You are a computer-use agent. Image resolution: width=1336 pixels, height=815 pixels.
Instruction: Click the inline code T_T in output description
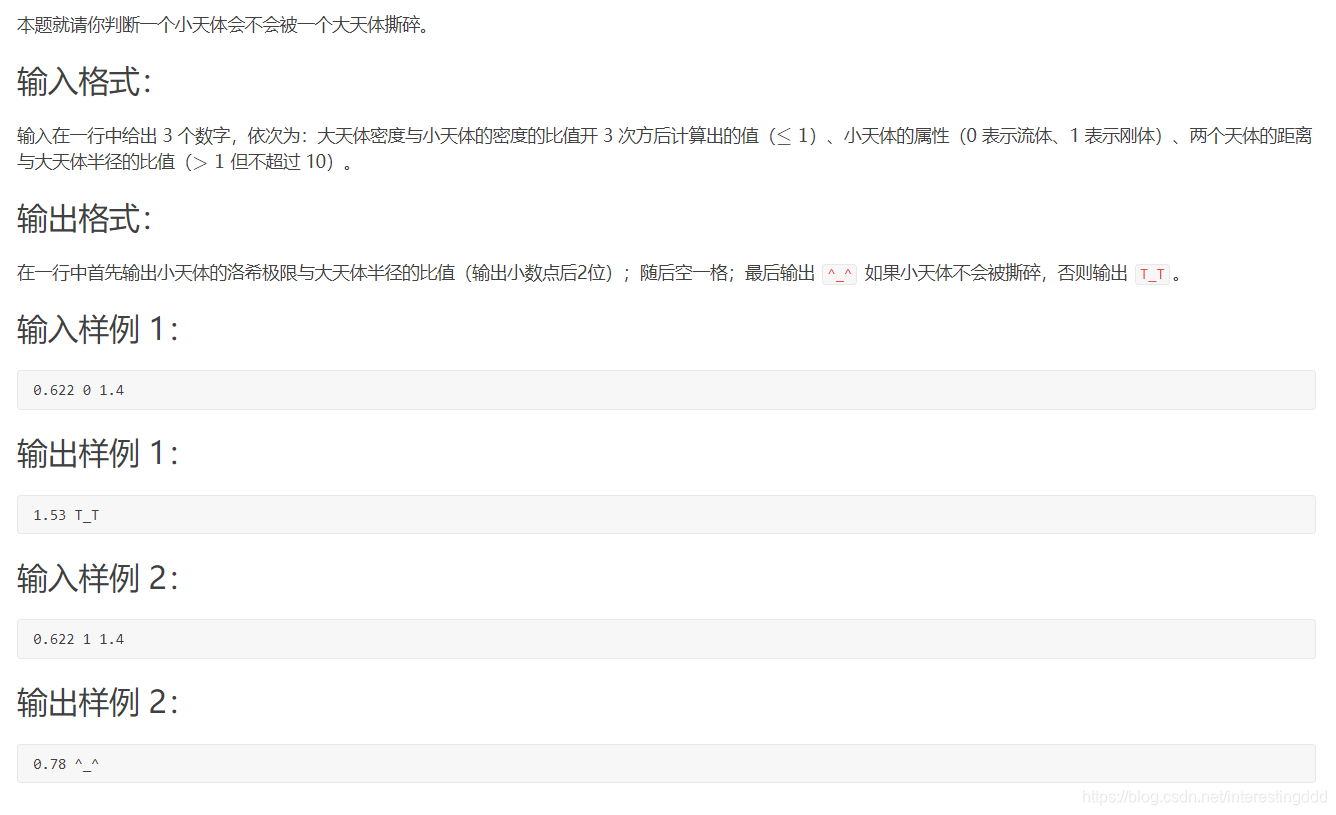click(x=1152, y=274)
